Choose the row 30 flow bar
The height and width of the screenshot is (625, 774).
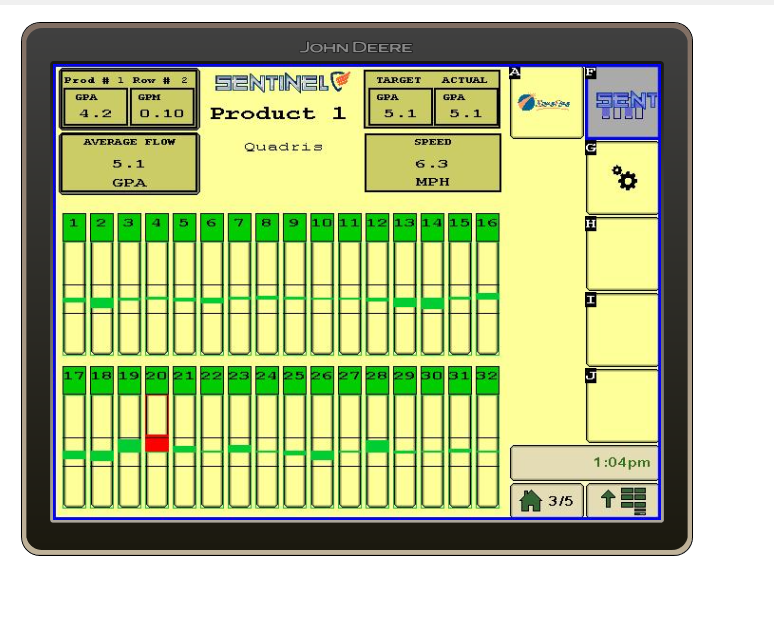432,451
